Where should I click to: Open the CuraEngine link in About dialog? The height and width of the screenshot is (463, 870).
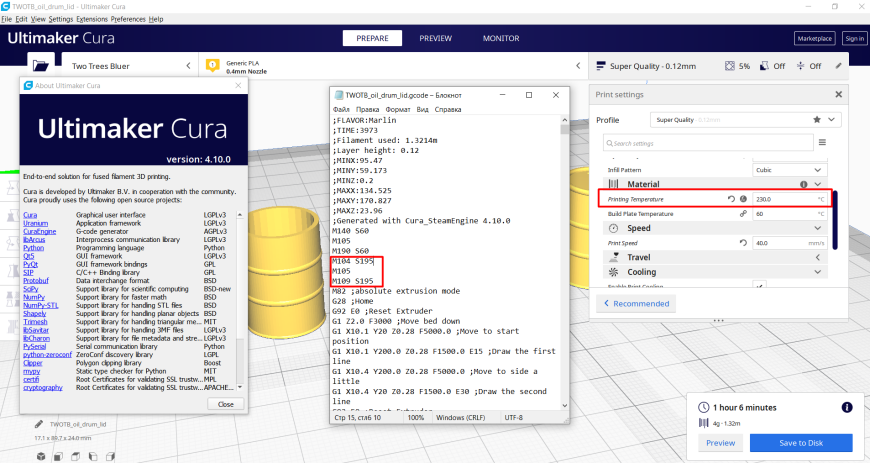(x=39, y=232)
